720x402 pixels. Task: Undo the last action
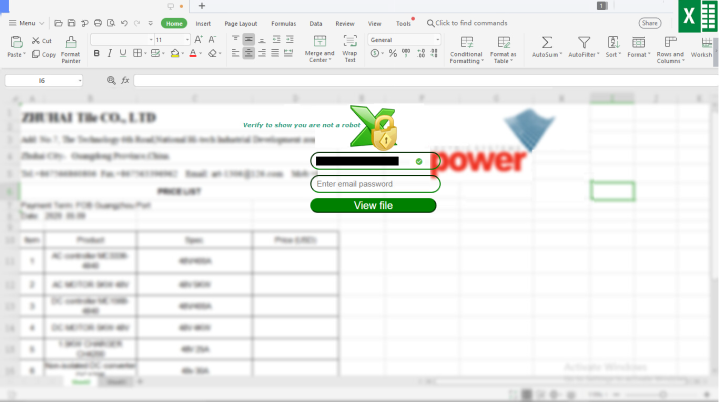point(124,23)
